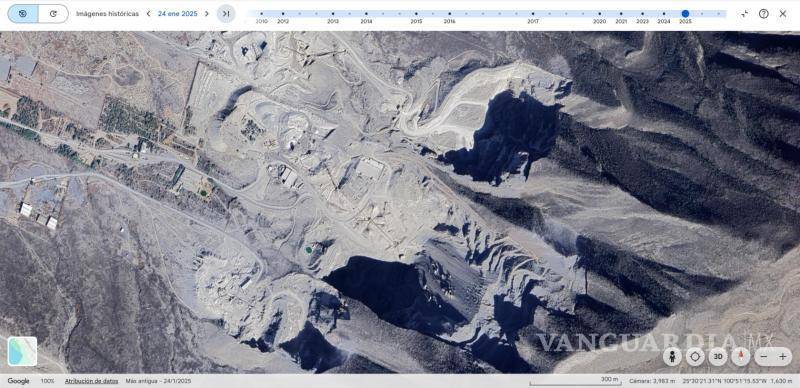Toggle the 3D view button
This screenshot has height=388, width=800.
click(718, 356)
